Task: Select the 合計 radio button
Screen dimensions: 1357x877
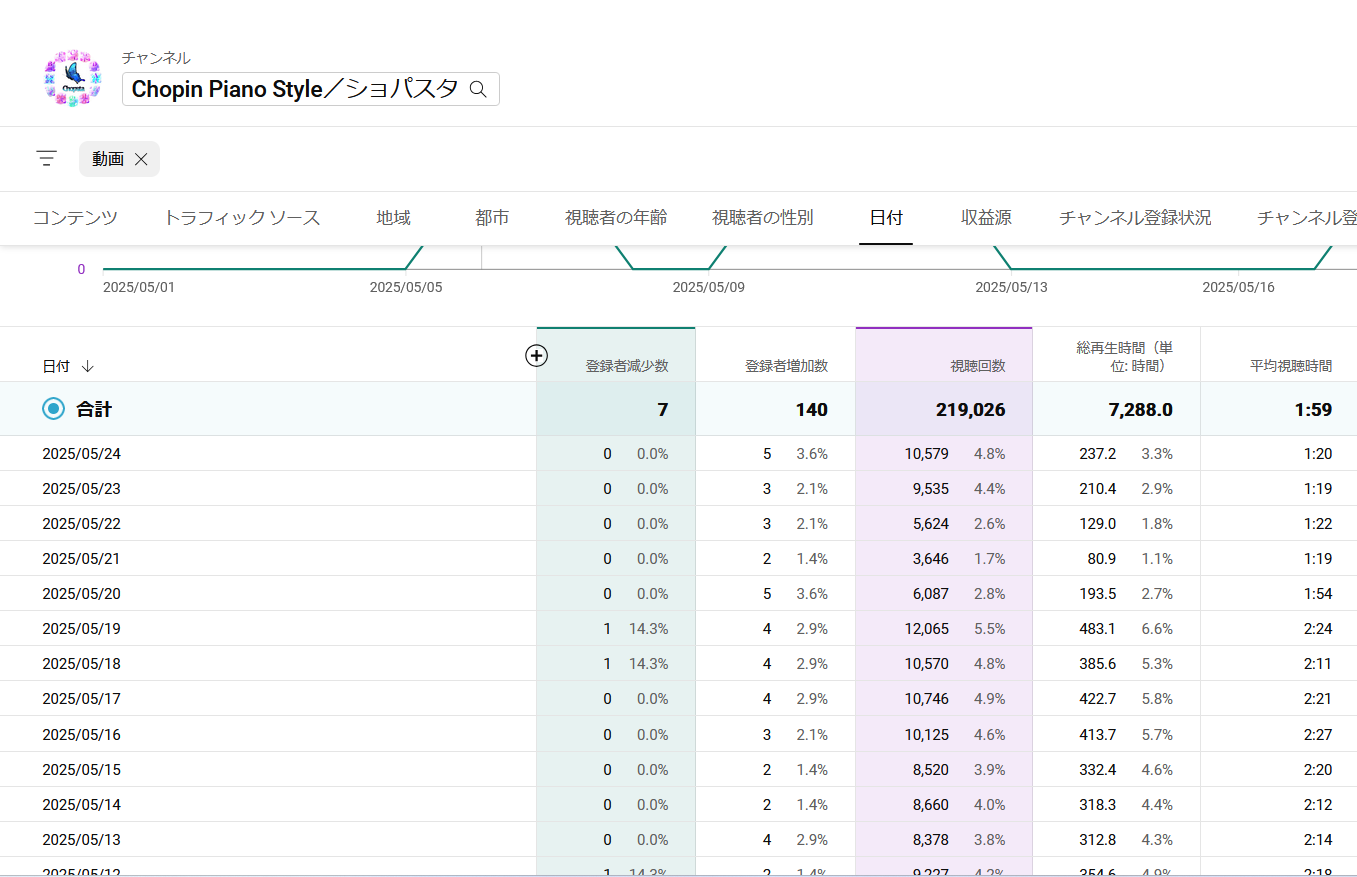Action: pos(53,409)
